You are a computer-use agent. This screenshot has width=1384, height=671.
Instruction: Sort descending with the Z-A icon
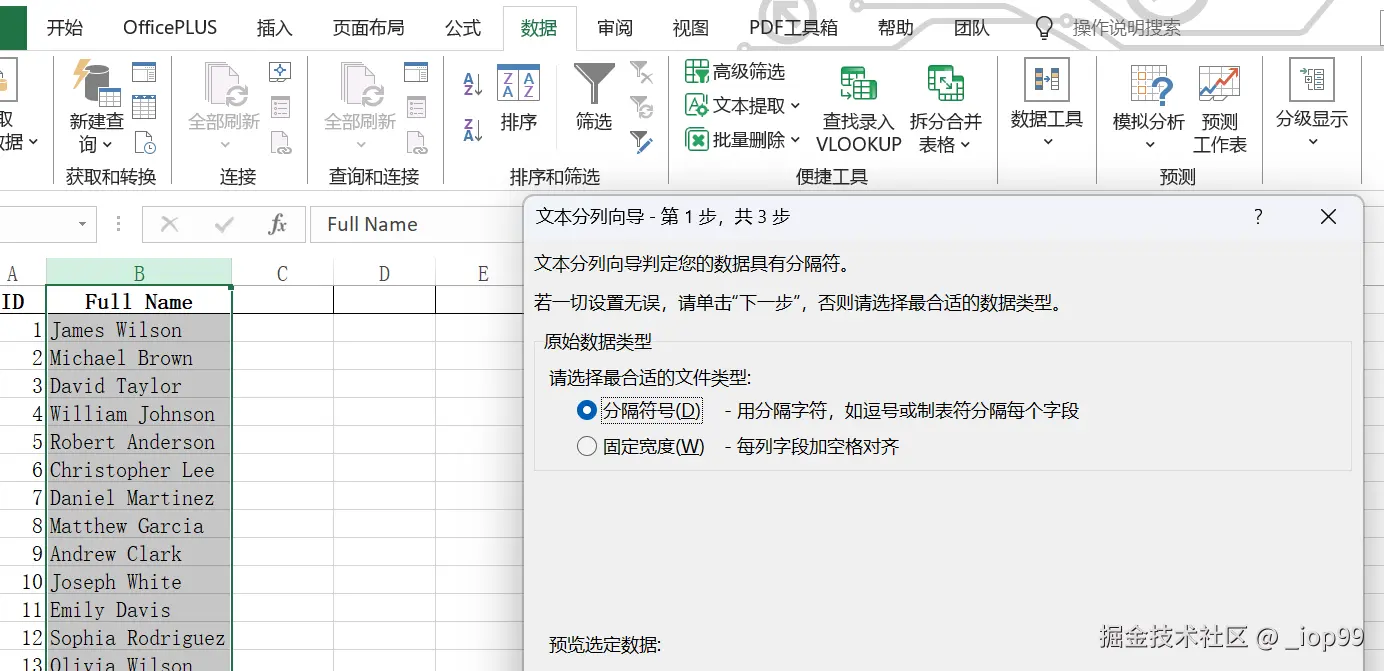pos(473,129)
